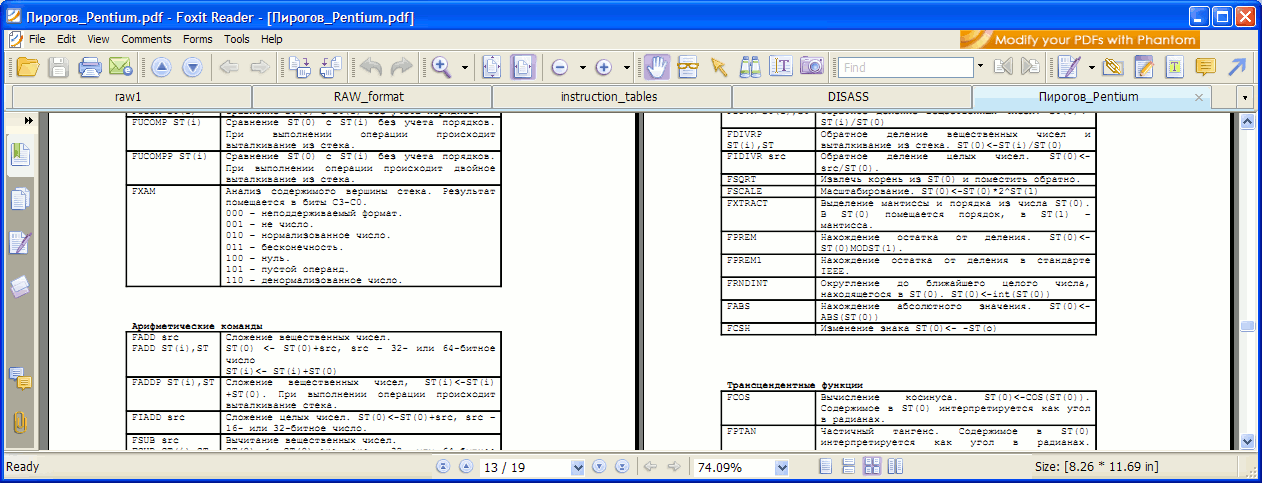Click the Open file folder icon
1262x483 pixels.
[27, 67]
